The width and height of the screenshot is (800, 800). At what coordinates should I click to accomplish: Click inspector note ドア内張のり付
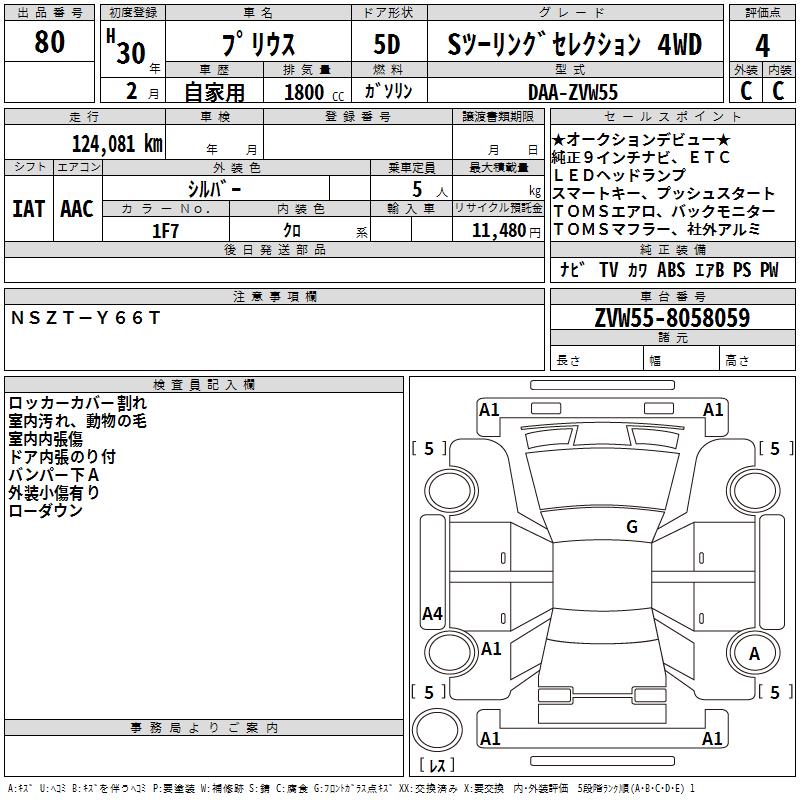point(62,456)
